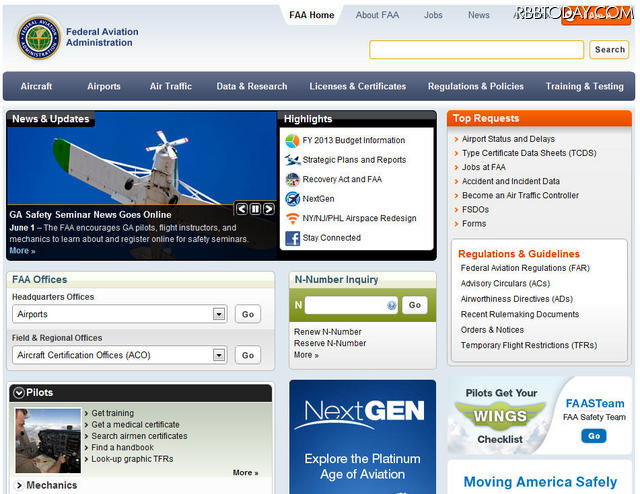Open More link in Pilots section
The width and height of the screenshot is (640, 494).
245,473
